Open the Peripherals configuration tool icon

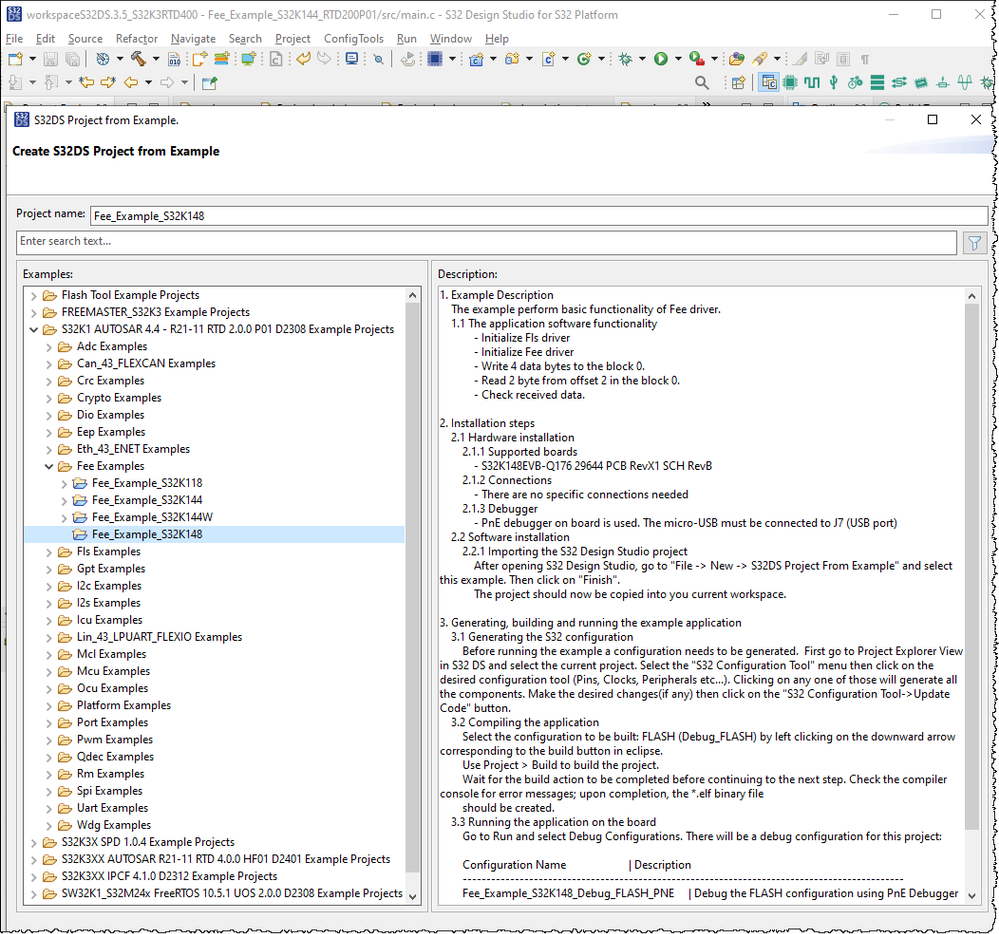coord(833,82)
